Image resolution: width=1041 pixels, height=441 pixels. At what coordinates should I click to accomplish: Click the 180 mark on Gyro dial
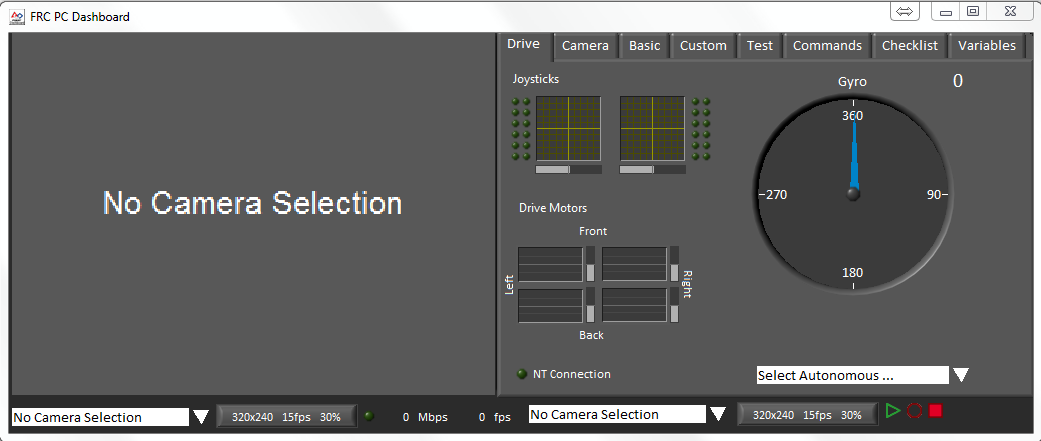coord(852,273)
